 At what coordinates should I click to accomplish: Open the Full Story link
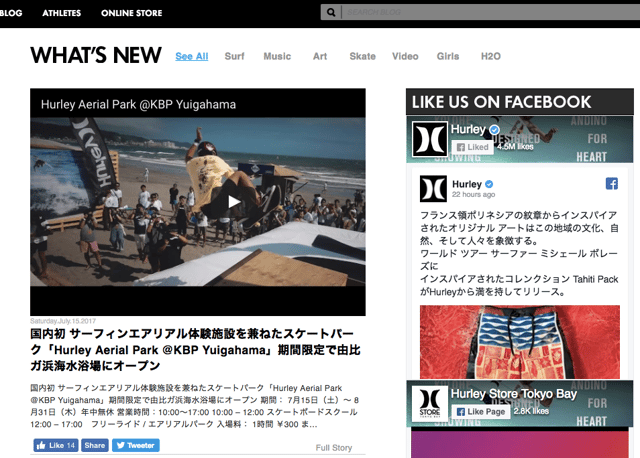334,448
